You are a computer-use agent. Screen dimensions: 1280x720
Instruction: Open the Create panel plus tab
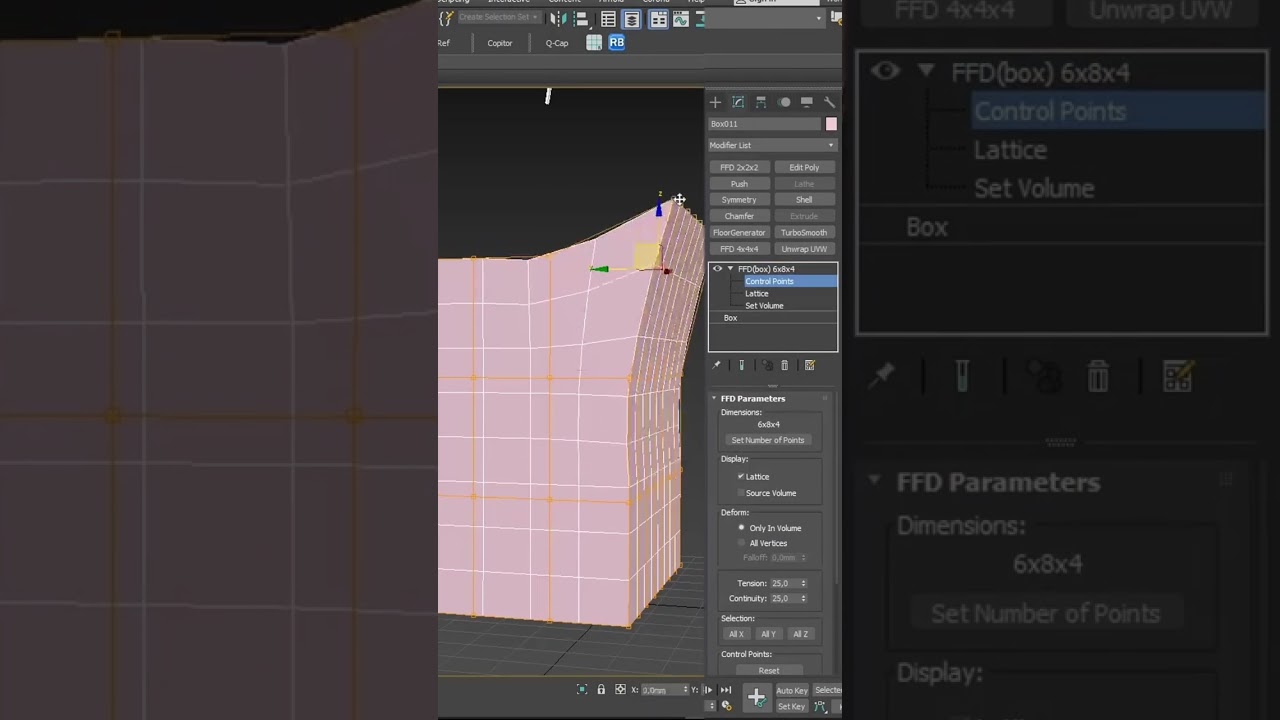[715, 102]
